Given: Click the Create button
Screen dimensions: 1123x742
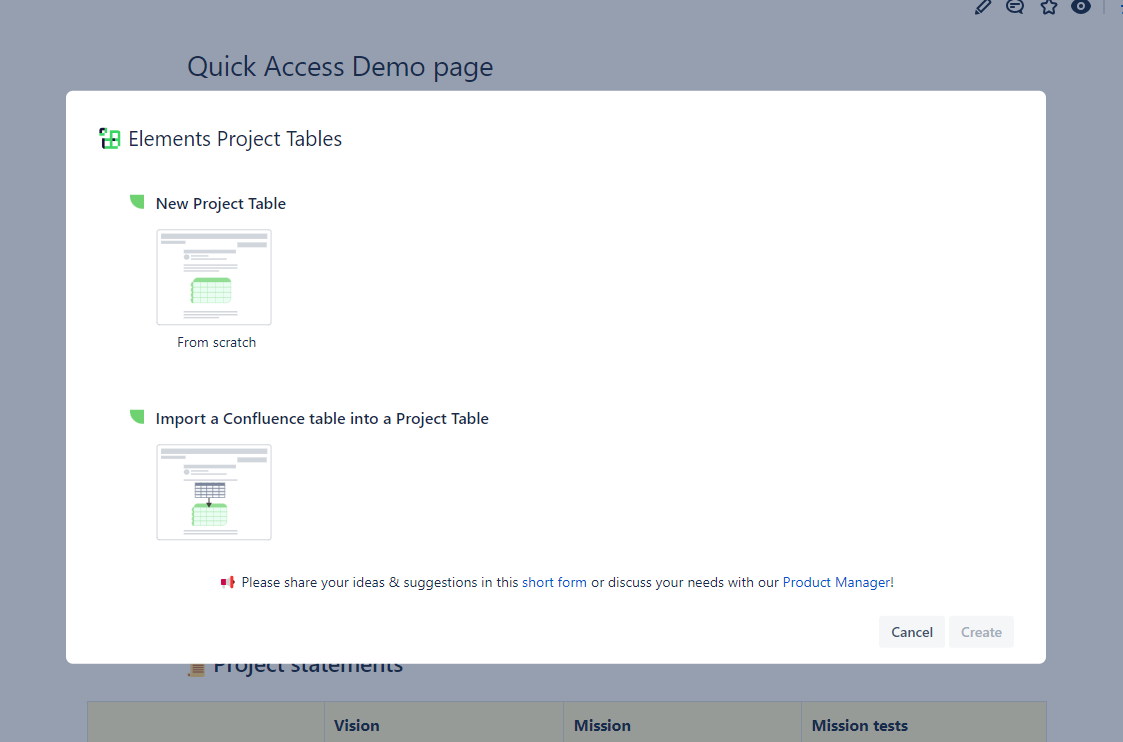Looking at the screenshot, I should 981,632.
